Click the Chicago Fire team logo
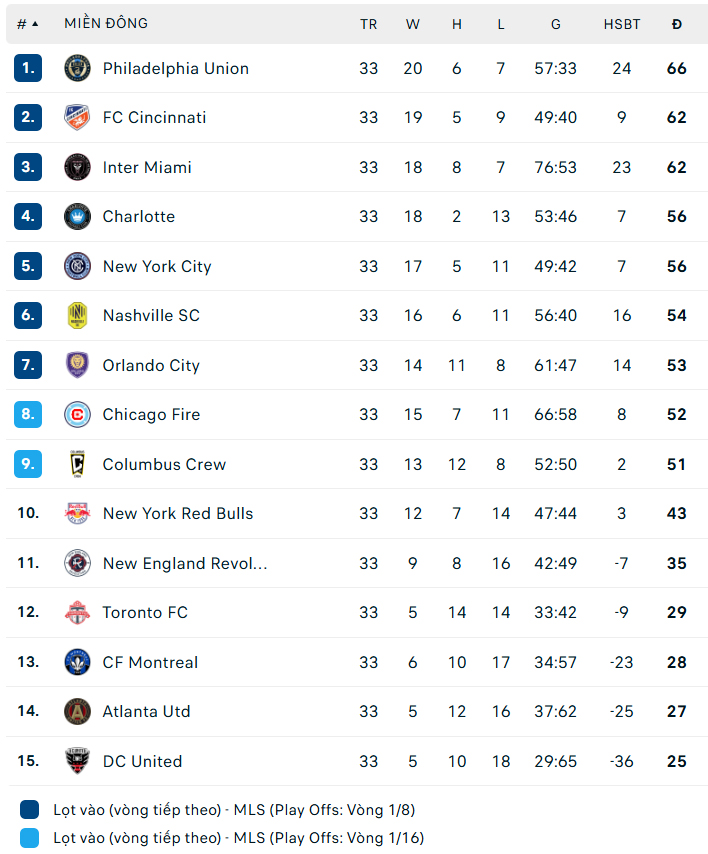708x854 pixels. point(77,414)
